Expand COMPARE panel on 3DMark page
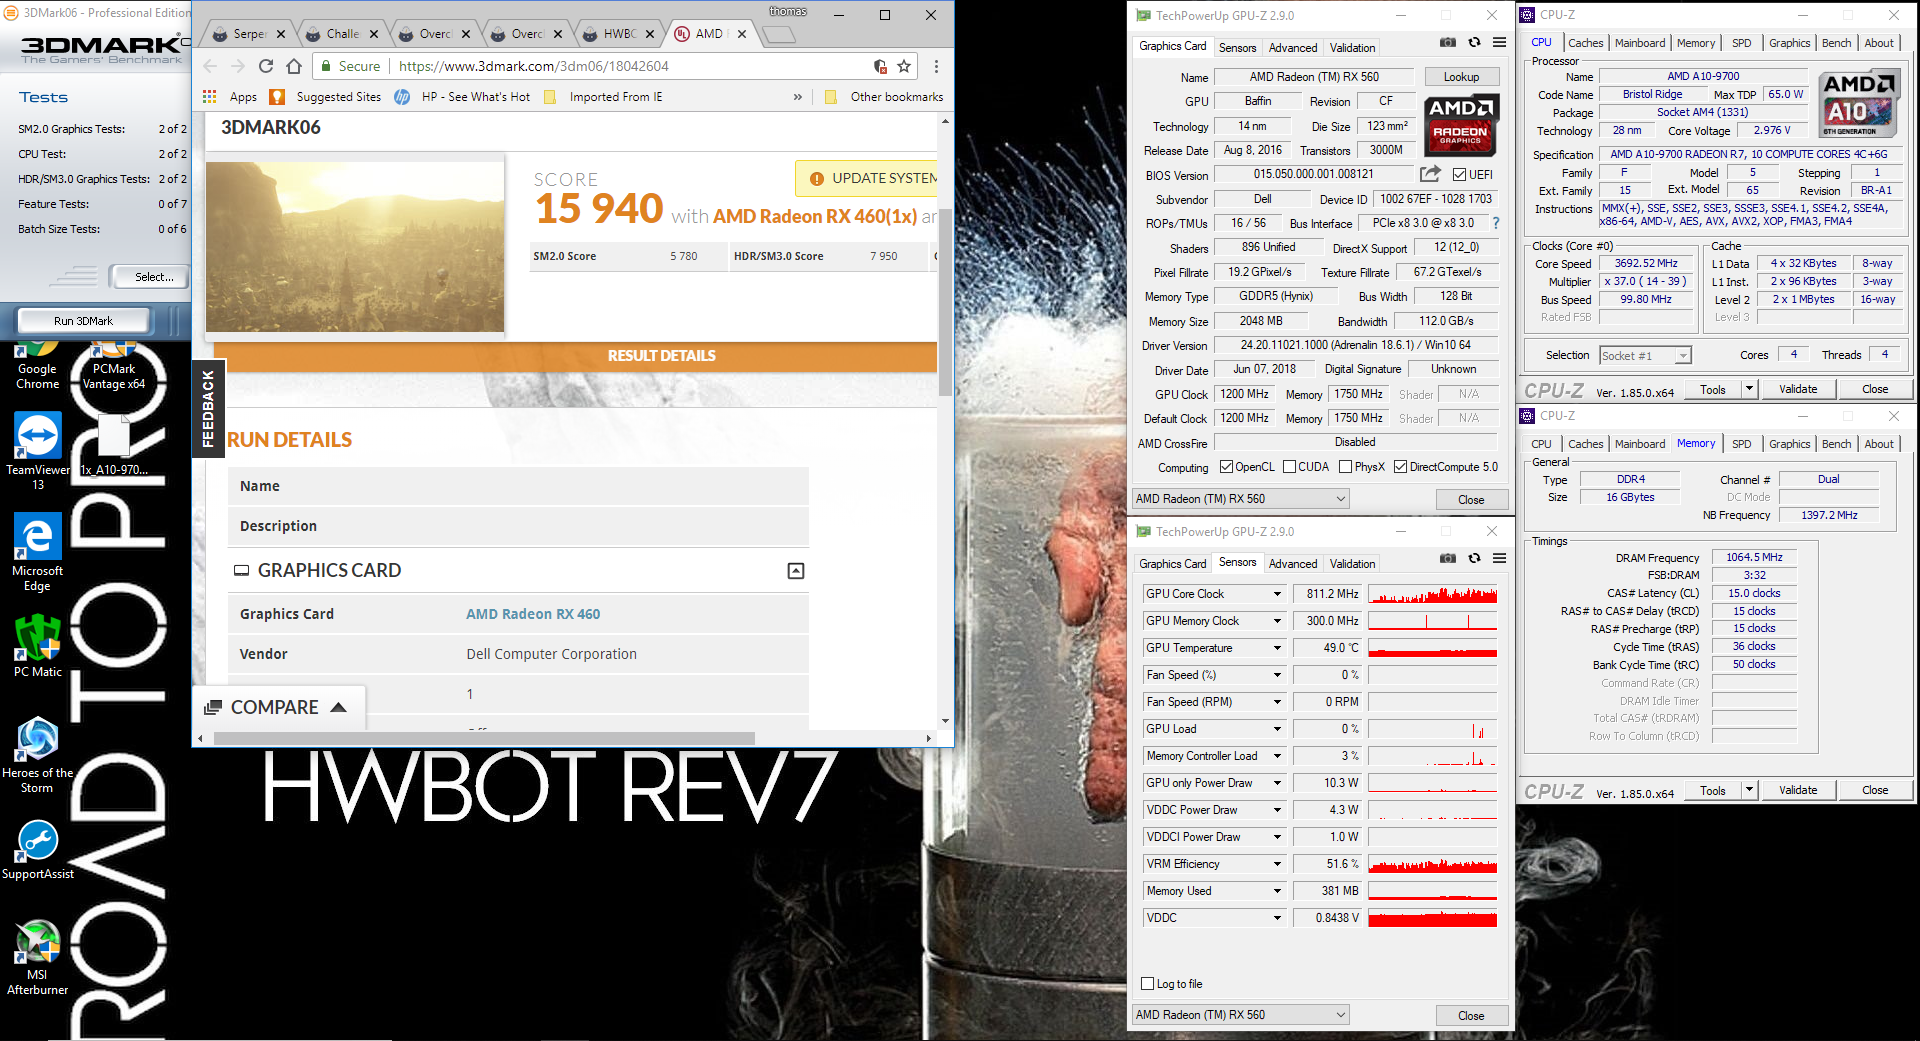 pyautogui.click(x=279, y=707)
